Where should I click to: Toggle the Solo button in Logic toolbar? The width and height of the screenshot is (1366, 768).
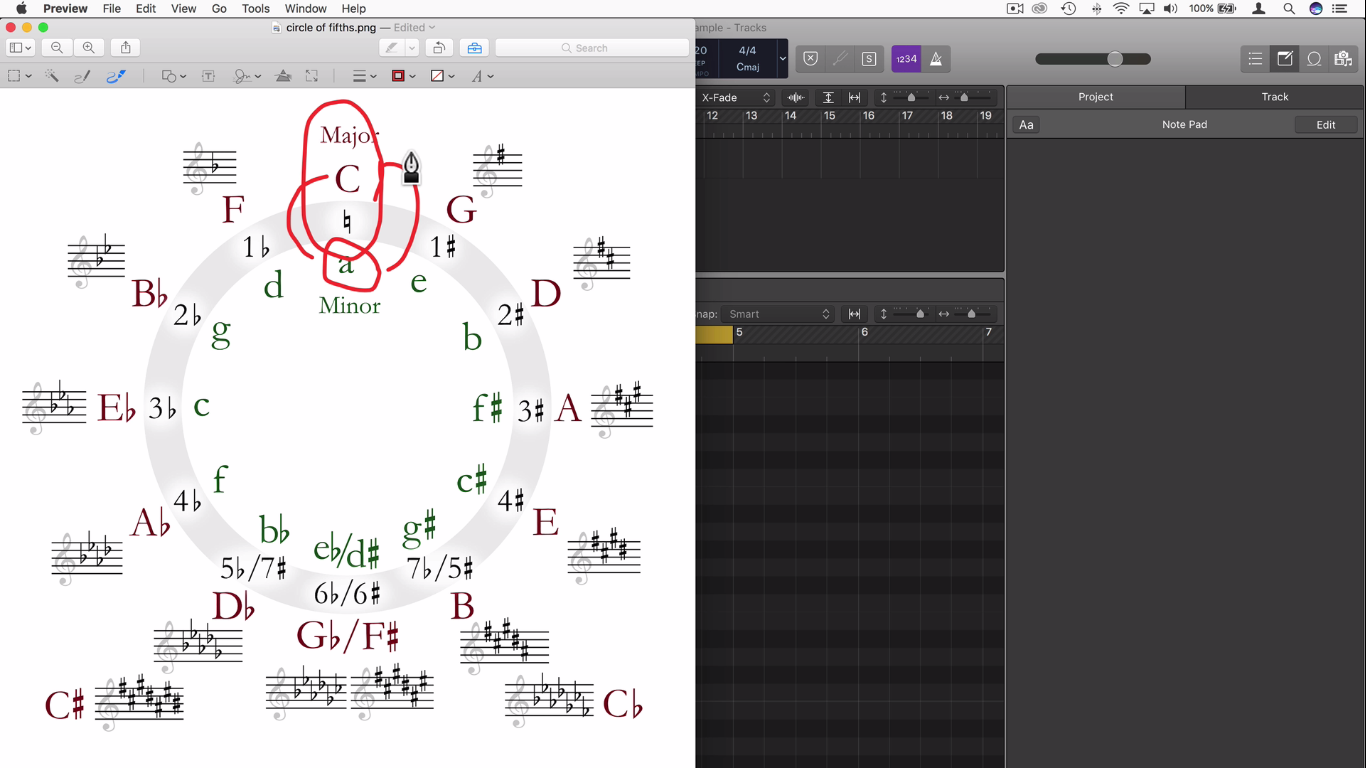click(869, 59)
